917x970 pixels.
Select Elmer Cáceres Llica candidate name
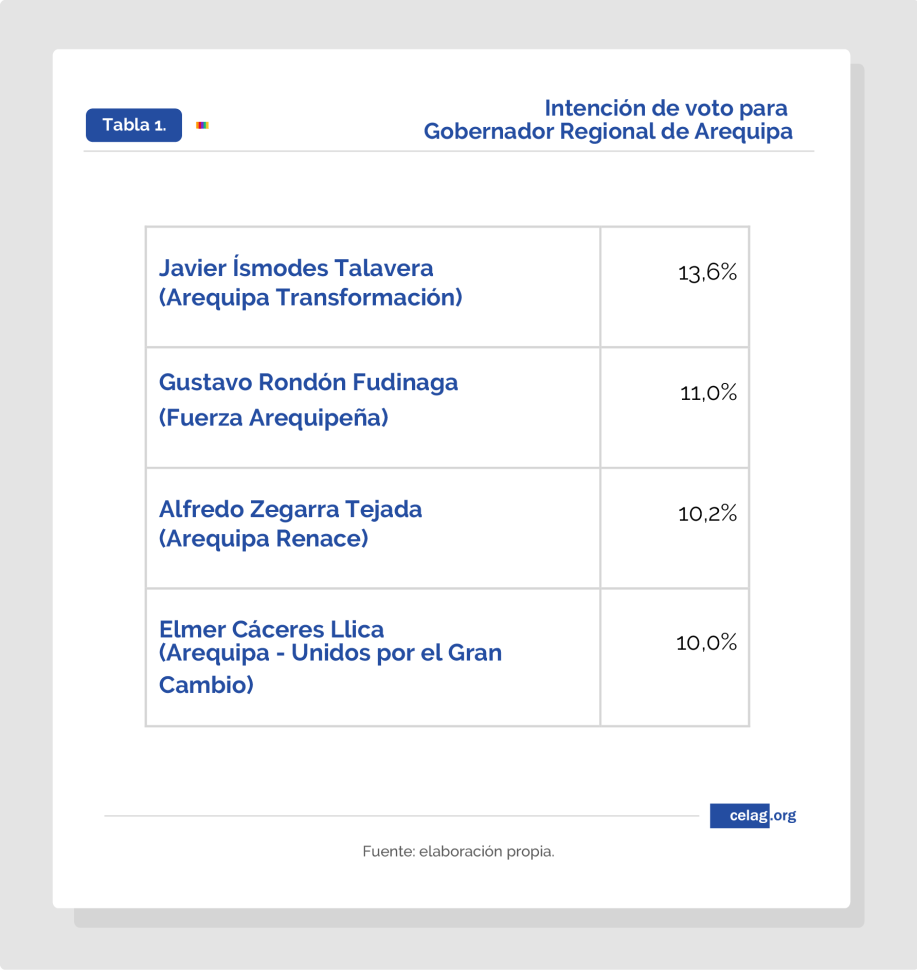tap(271, 629)
